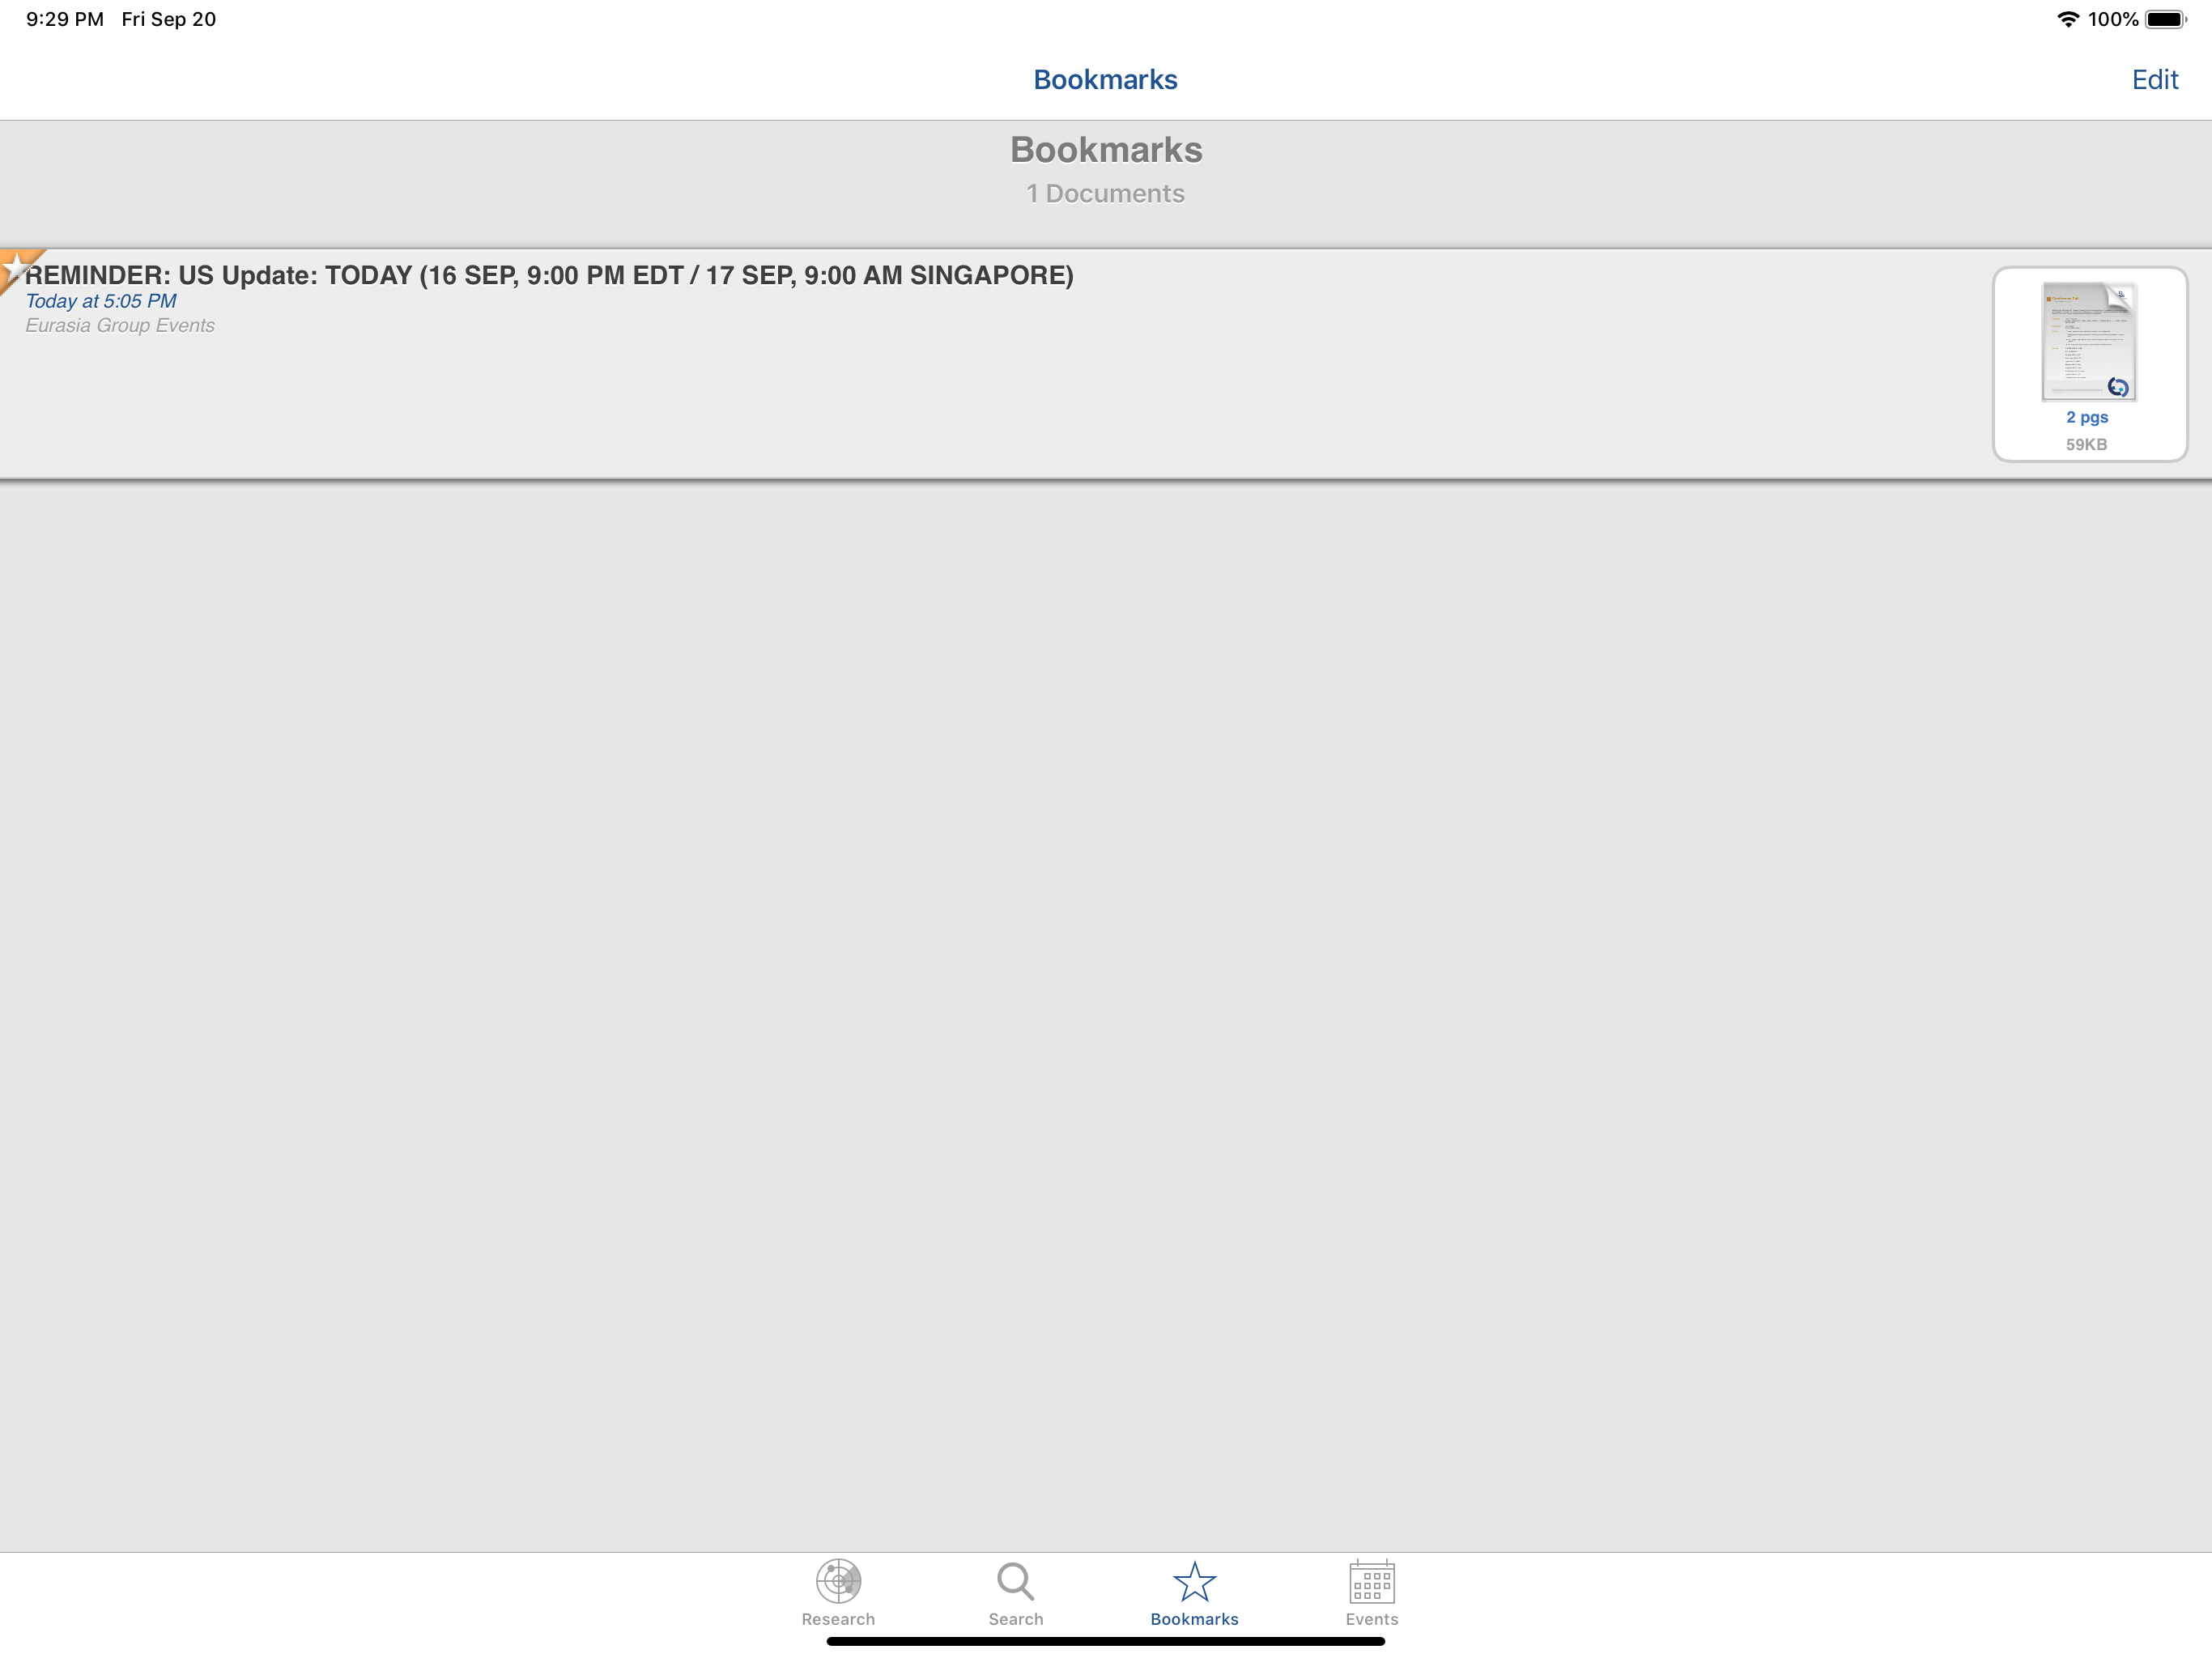Open the REMINDER: US Update document title
This screenshot has width=2212, height=1658.
tap(549, 275)
